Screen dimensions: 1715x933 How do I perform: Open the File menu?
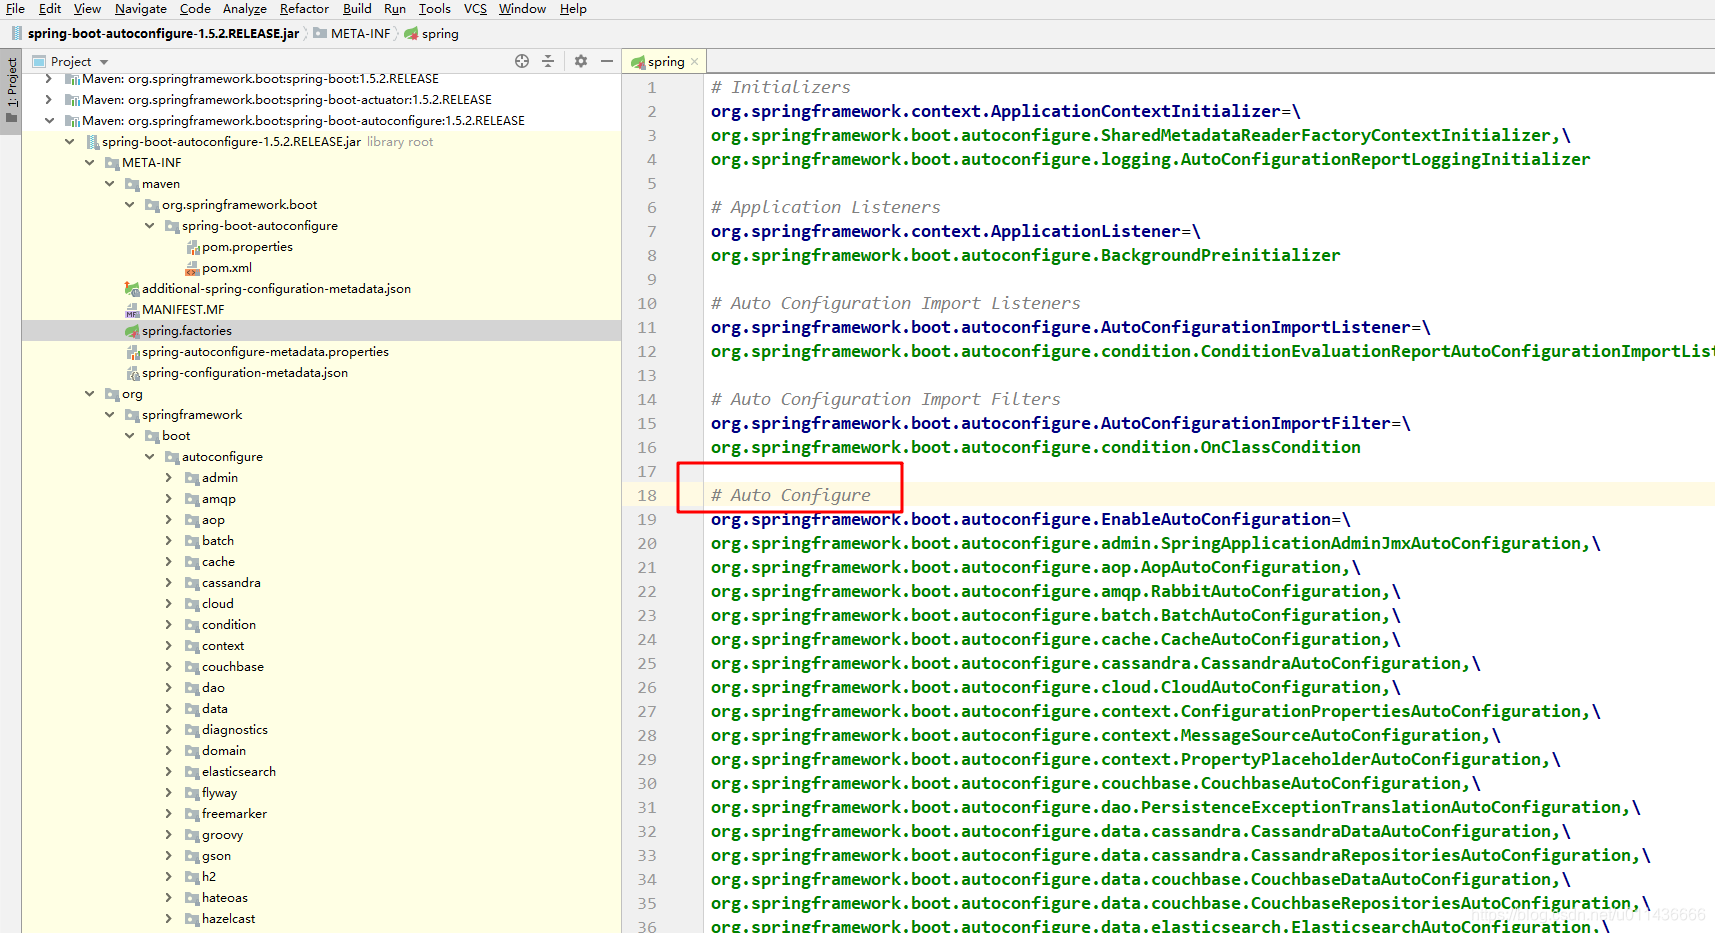pos(15,9)
